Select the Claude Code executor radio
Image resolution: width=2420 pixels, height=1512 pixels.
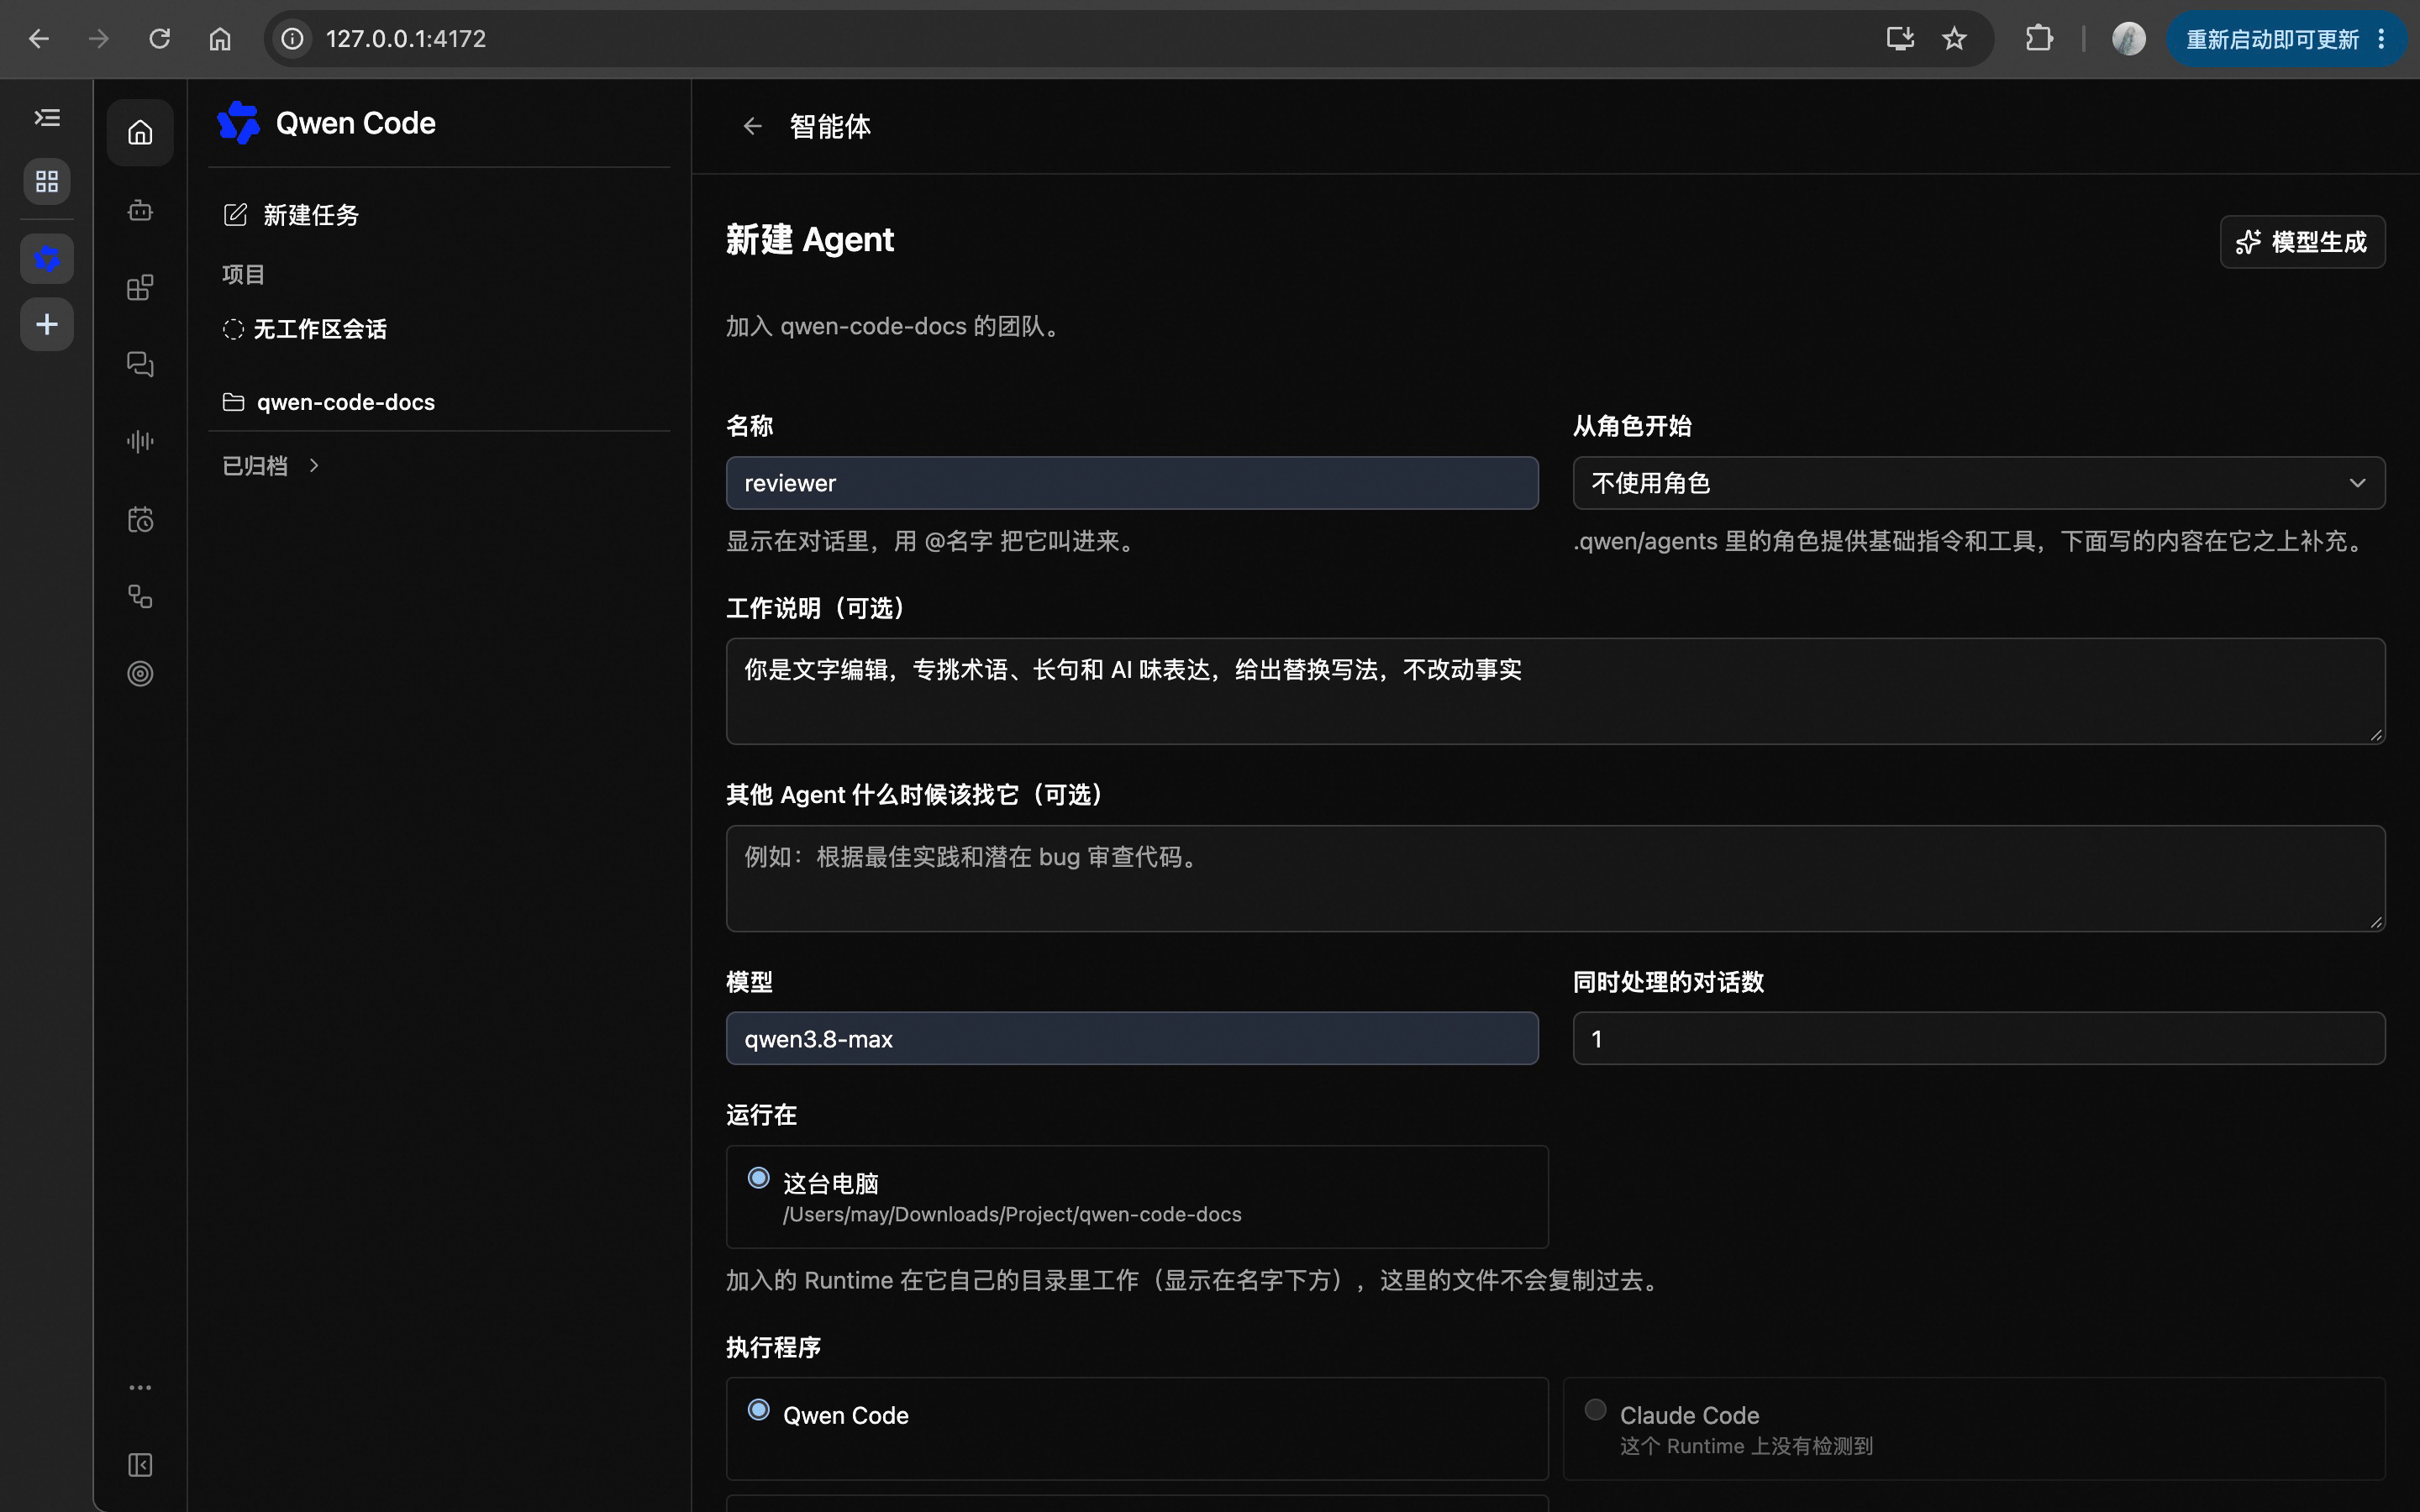(x=1595, y=1410)
